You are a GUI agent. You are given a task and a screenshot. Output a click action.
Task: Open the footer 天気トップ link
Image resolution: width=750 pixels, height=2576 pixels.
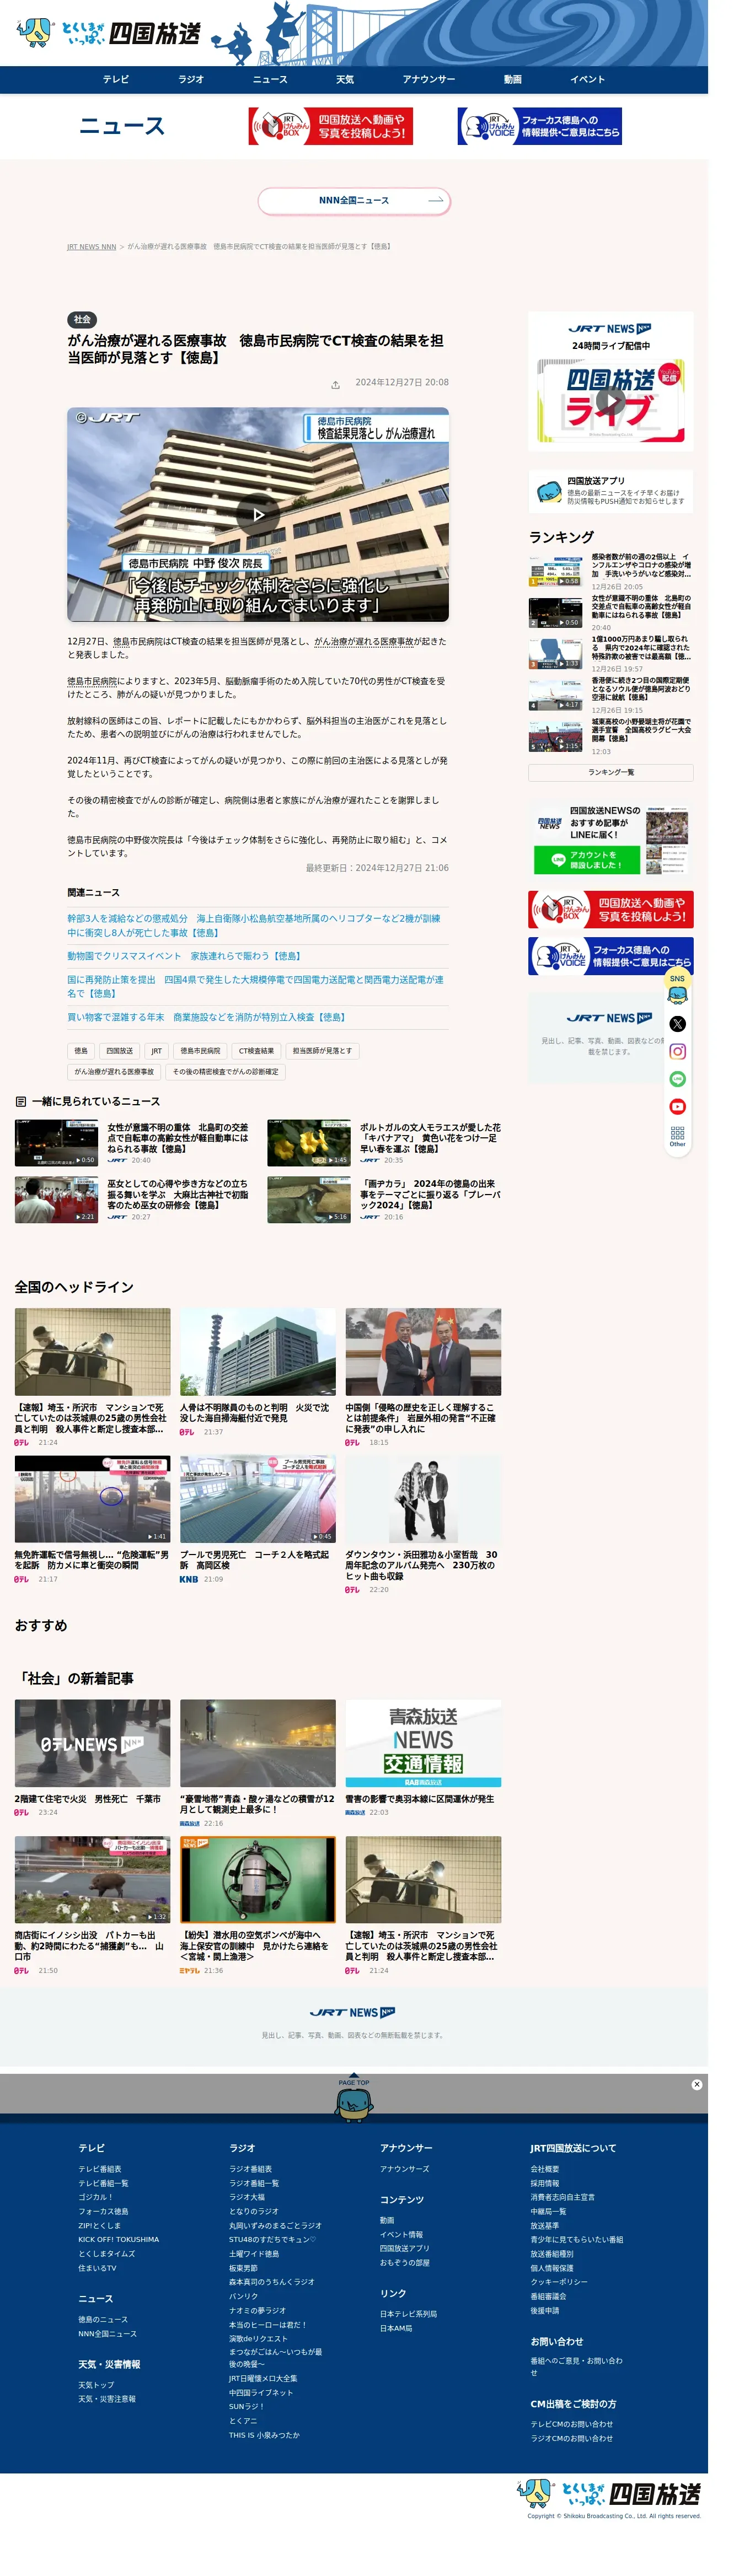coord(96,2385)
